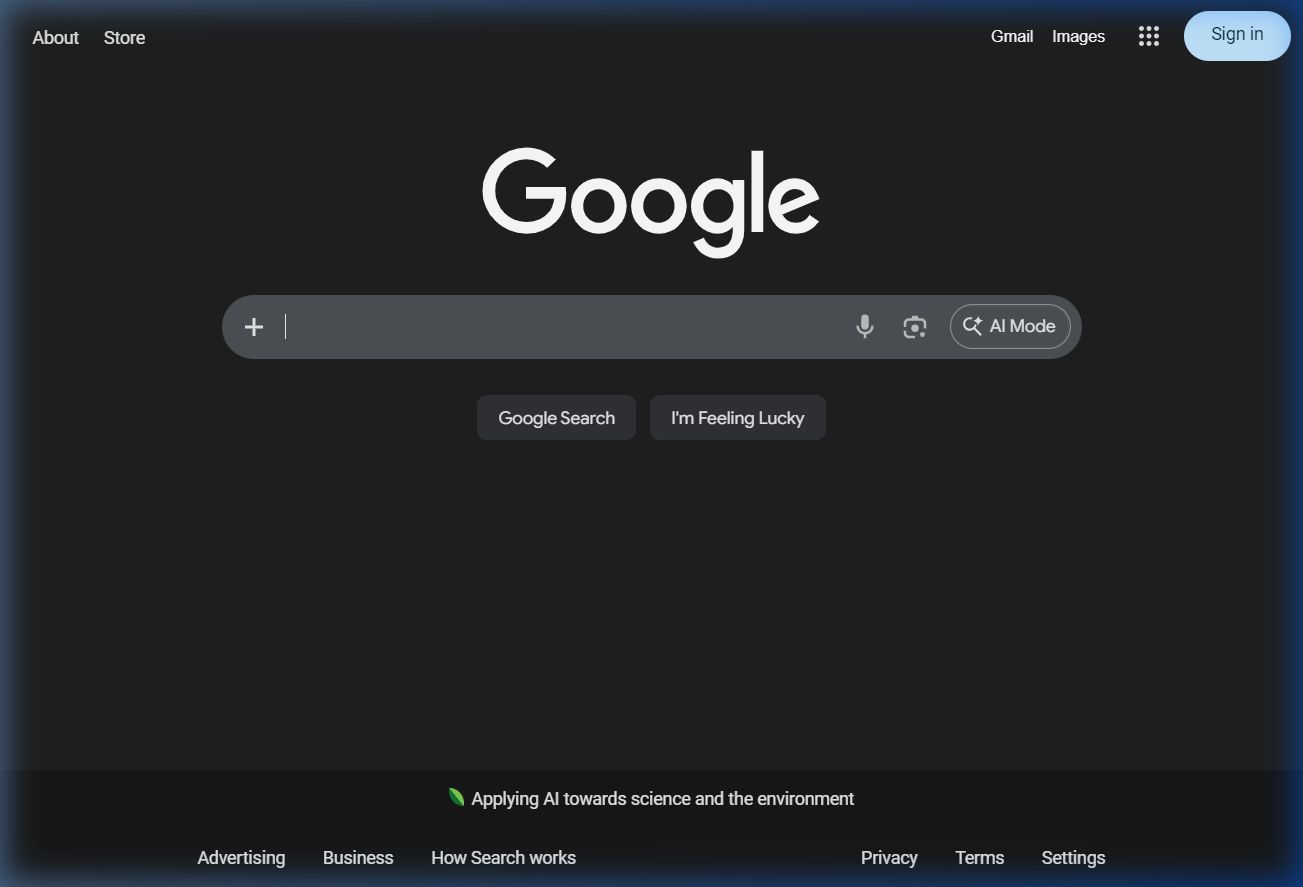Switch to AI Mode search
This screenshot has width=1303, height=887.
pos(1009,327)
